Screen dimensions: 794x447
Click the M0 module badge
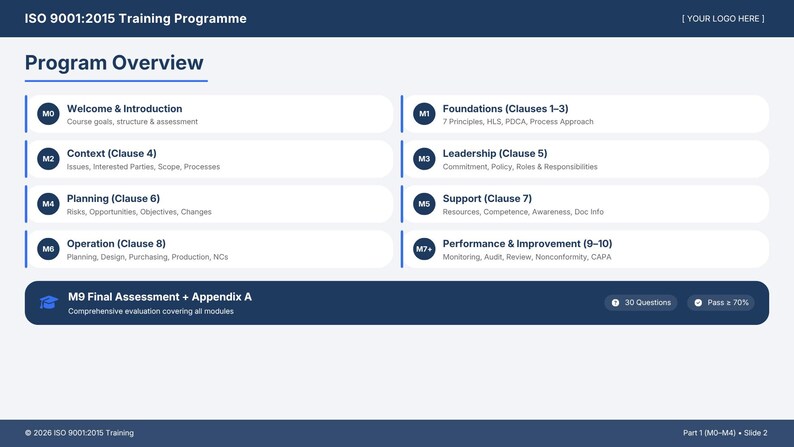click(48, 114)
